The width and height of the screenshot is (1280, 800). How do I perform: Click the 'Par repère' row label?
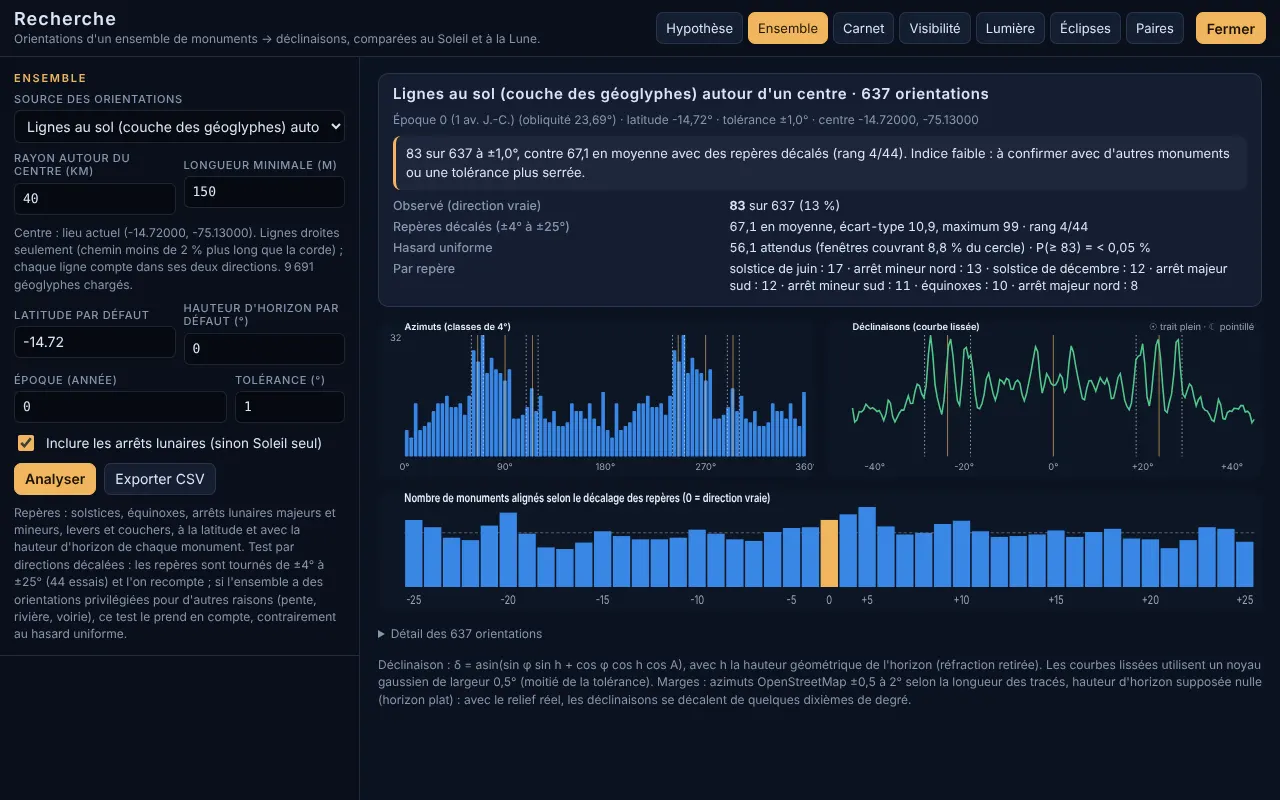tap(423, 269)
